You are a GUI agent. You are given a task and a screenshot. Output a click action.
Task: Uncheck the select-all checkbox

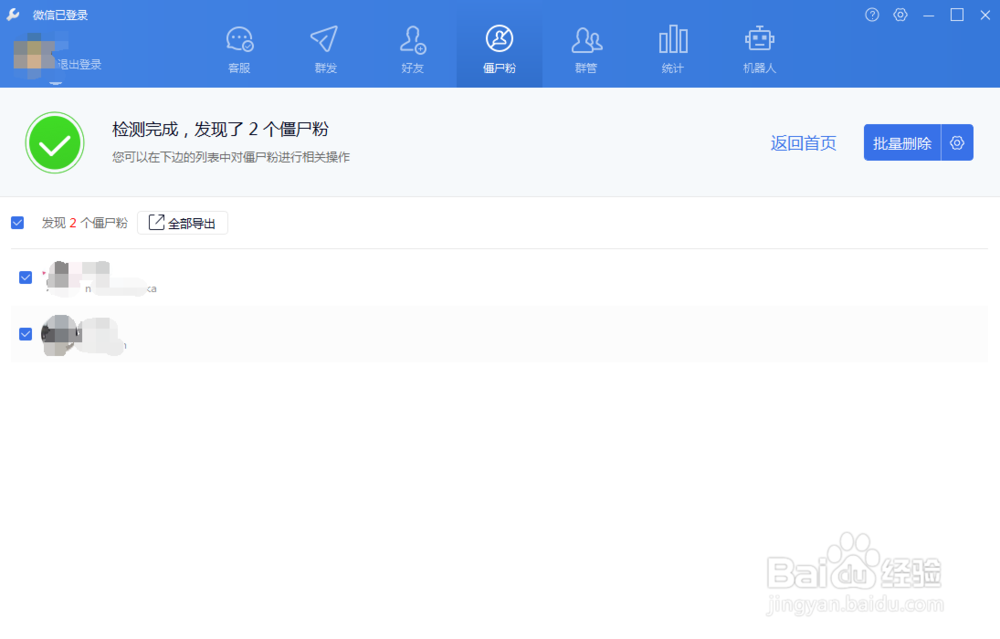coord(17,222)
